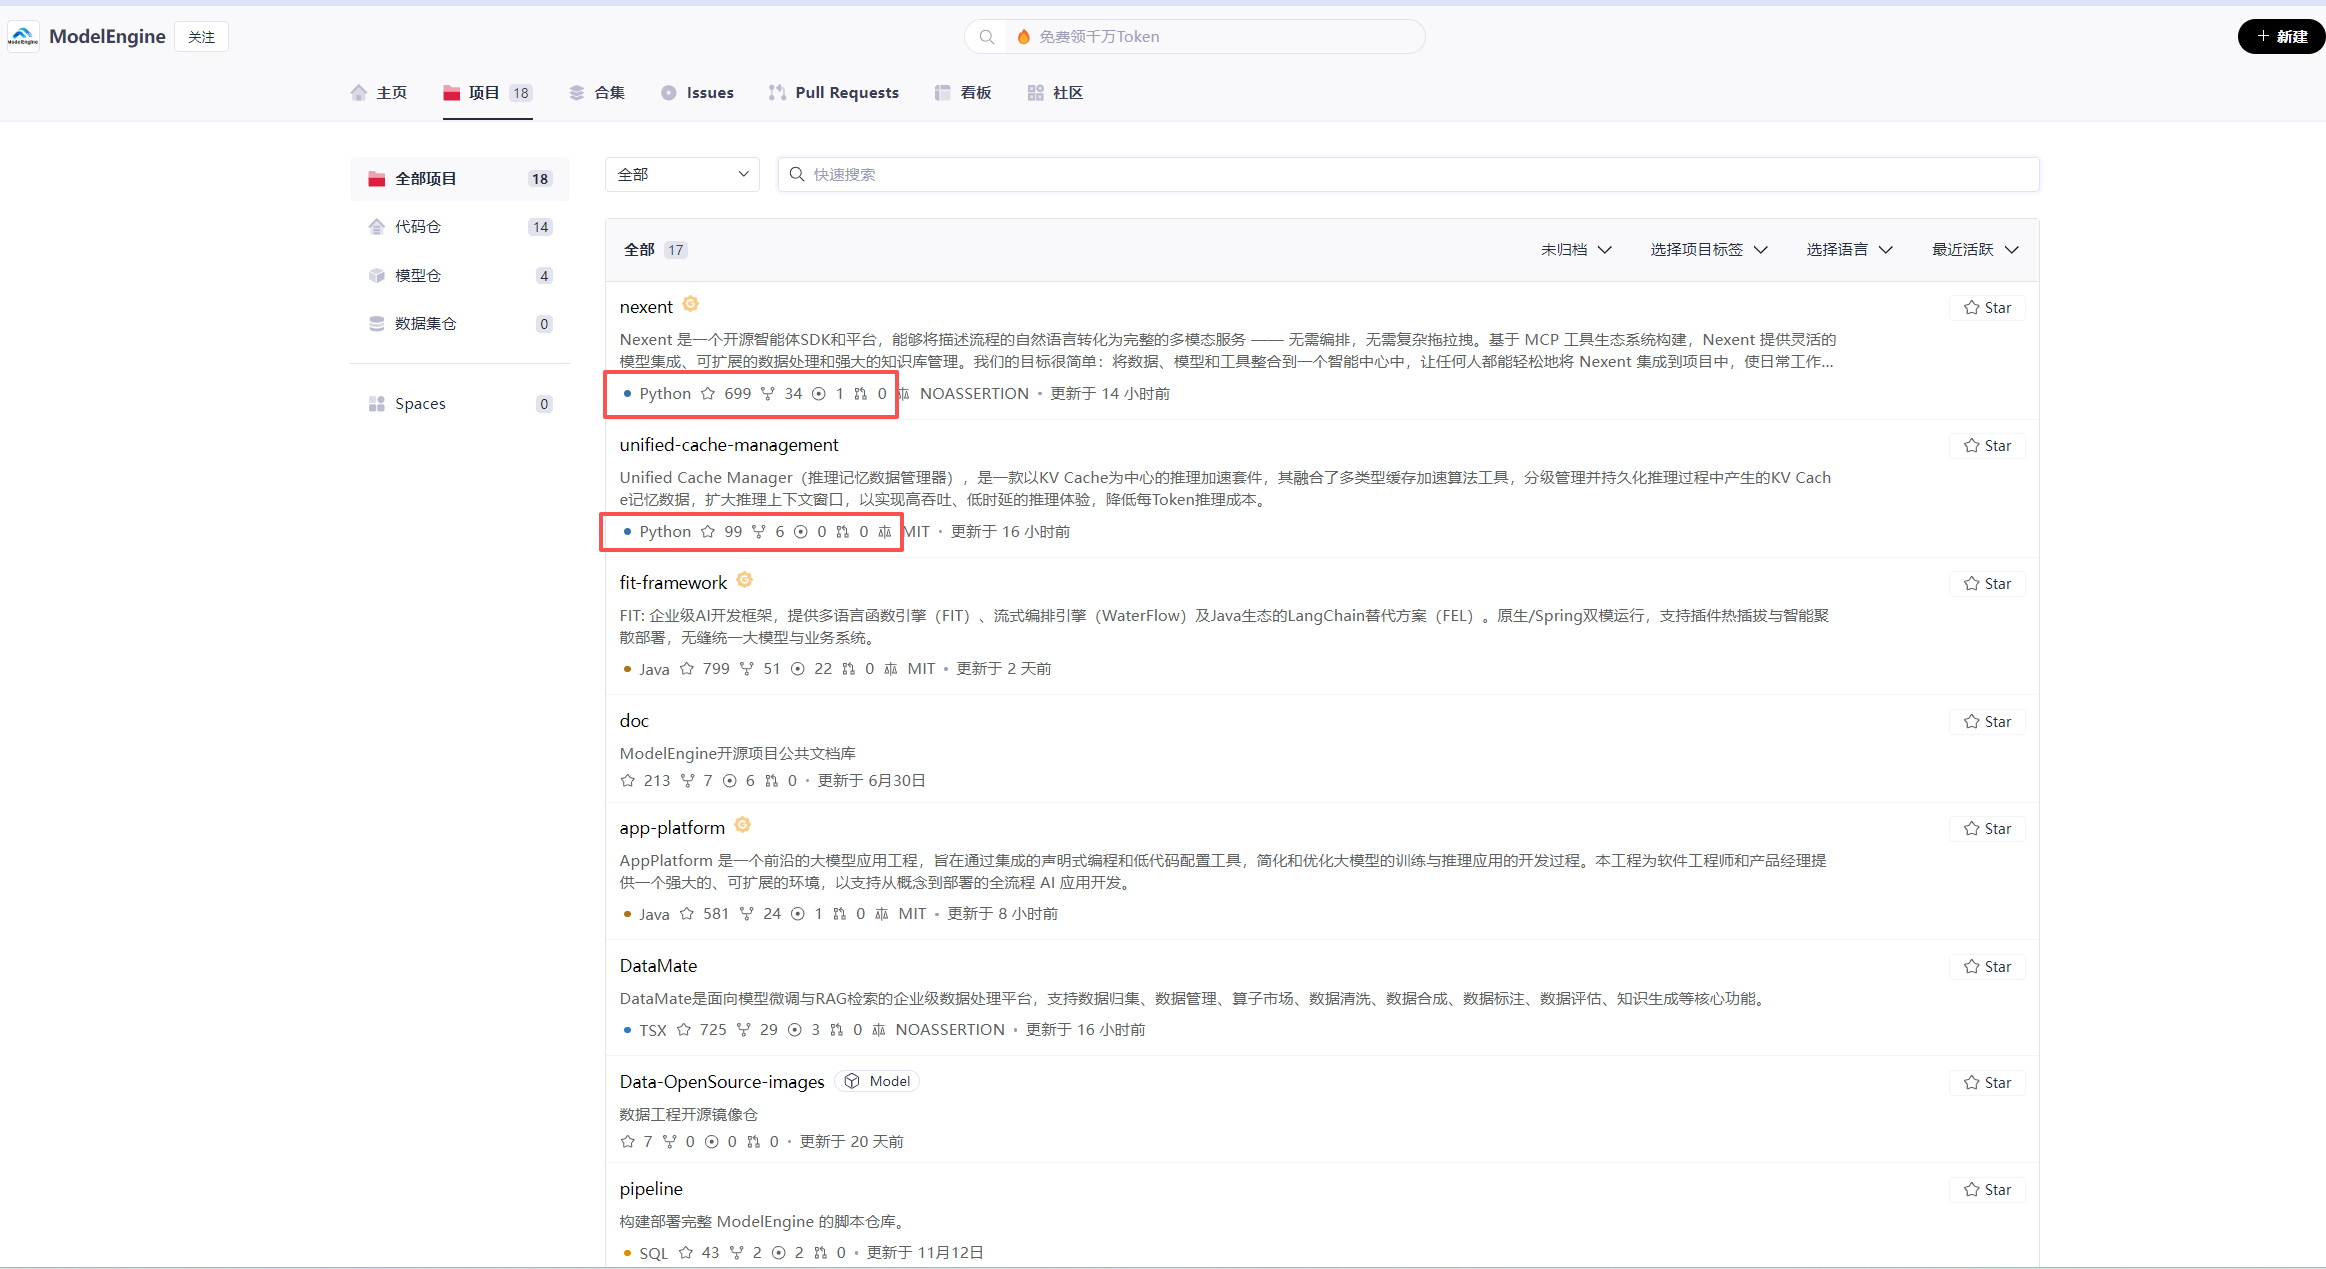Focus the 快速搜索 quick search field
Image resolution: width=2326 pixels, height=1269 pixels.
coord(1400,175)
